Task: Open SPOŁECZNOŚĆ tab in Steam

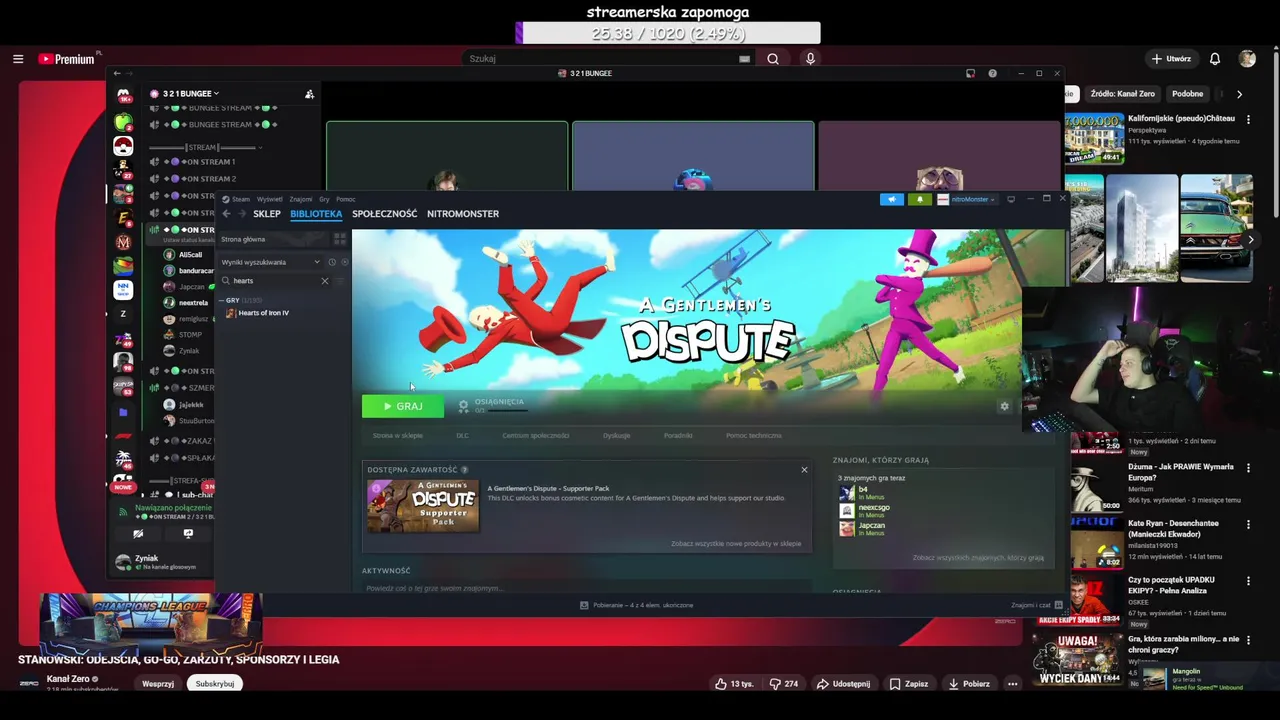Action: [384, 214]
